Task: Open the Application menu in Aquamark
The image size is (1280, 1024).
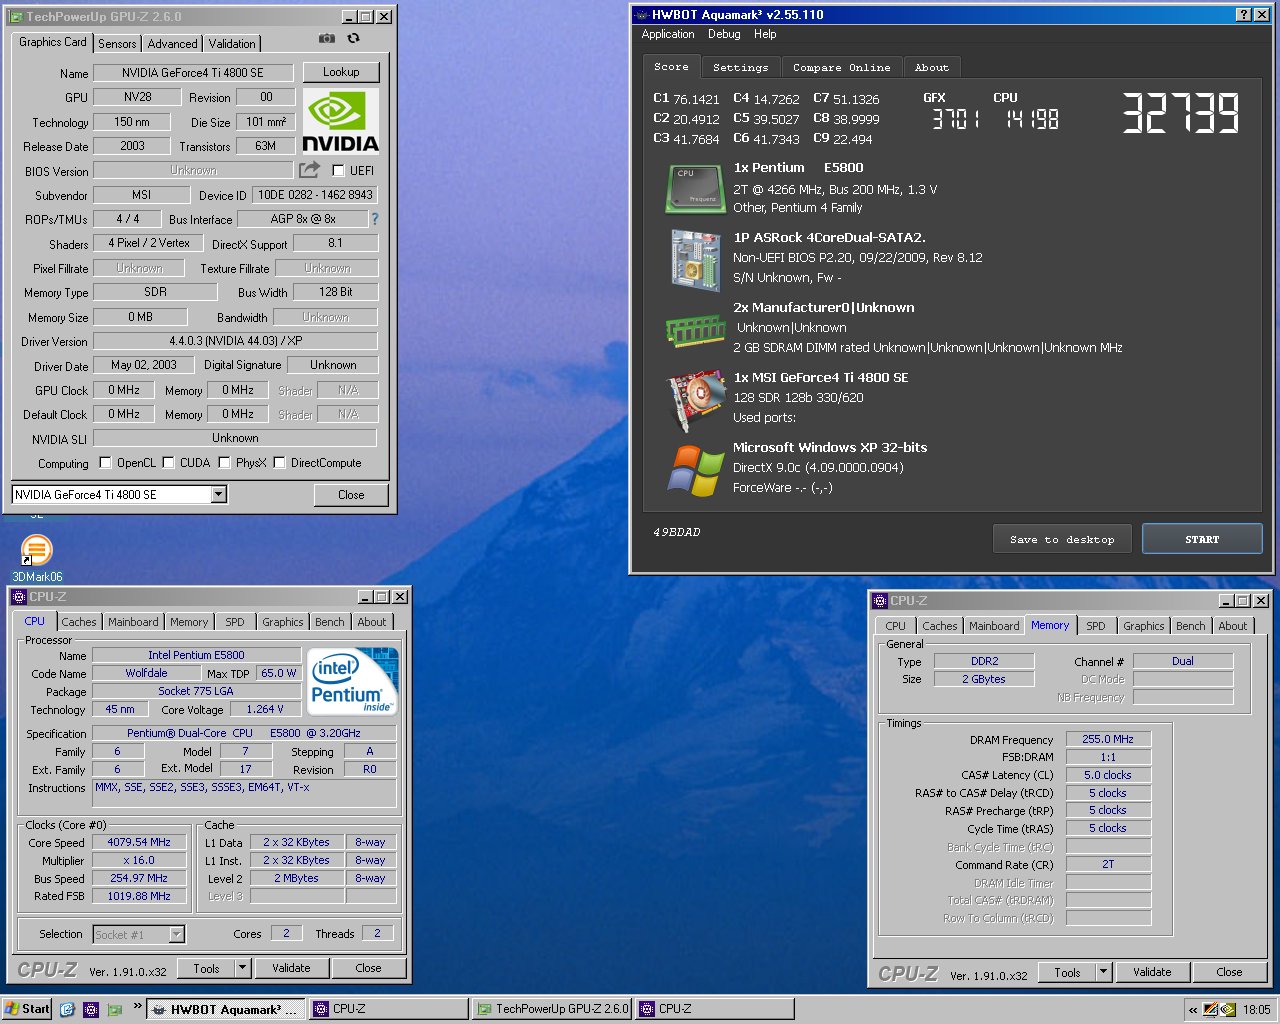Action: pyautogui.click(x=668, y=34)
